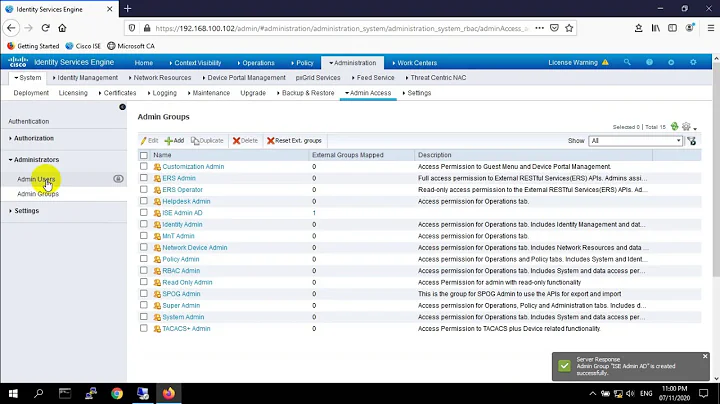The width and height of the screenshot is (720, 404).
Task: Open the Work Centers menu
Action: coord(415,63)
